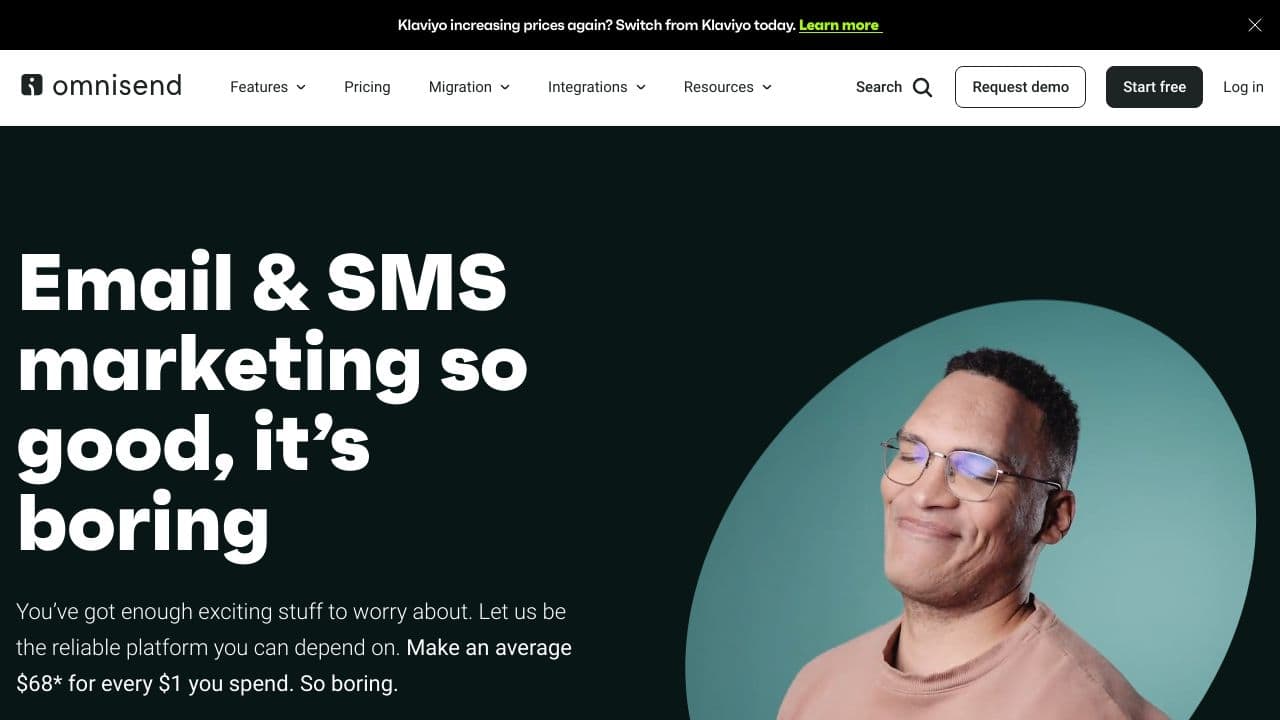Open the Integrations dropdown chevron
The image size is (1280, 720).
[x=641, y=87]
